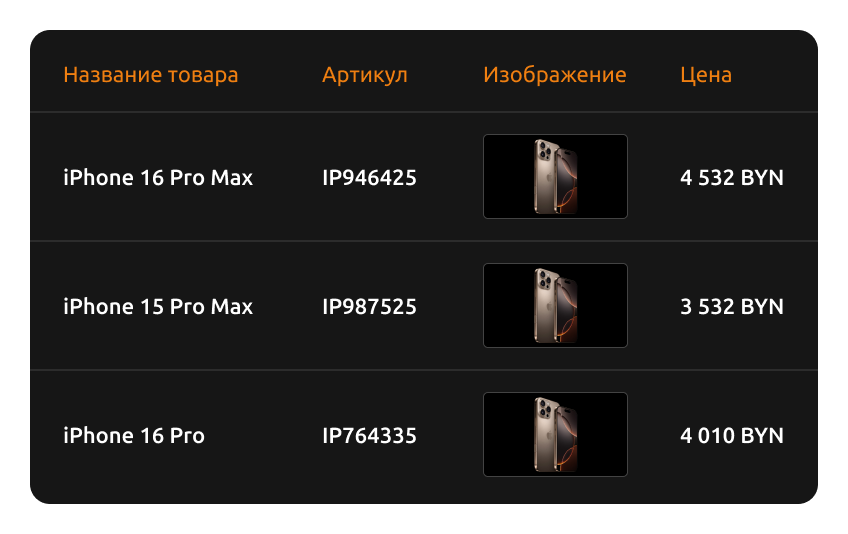The width and height of the screenshot is (848, 534).
Task: Select the iPhone 16 Pro Max product name
Action: click(158, 177)
